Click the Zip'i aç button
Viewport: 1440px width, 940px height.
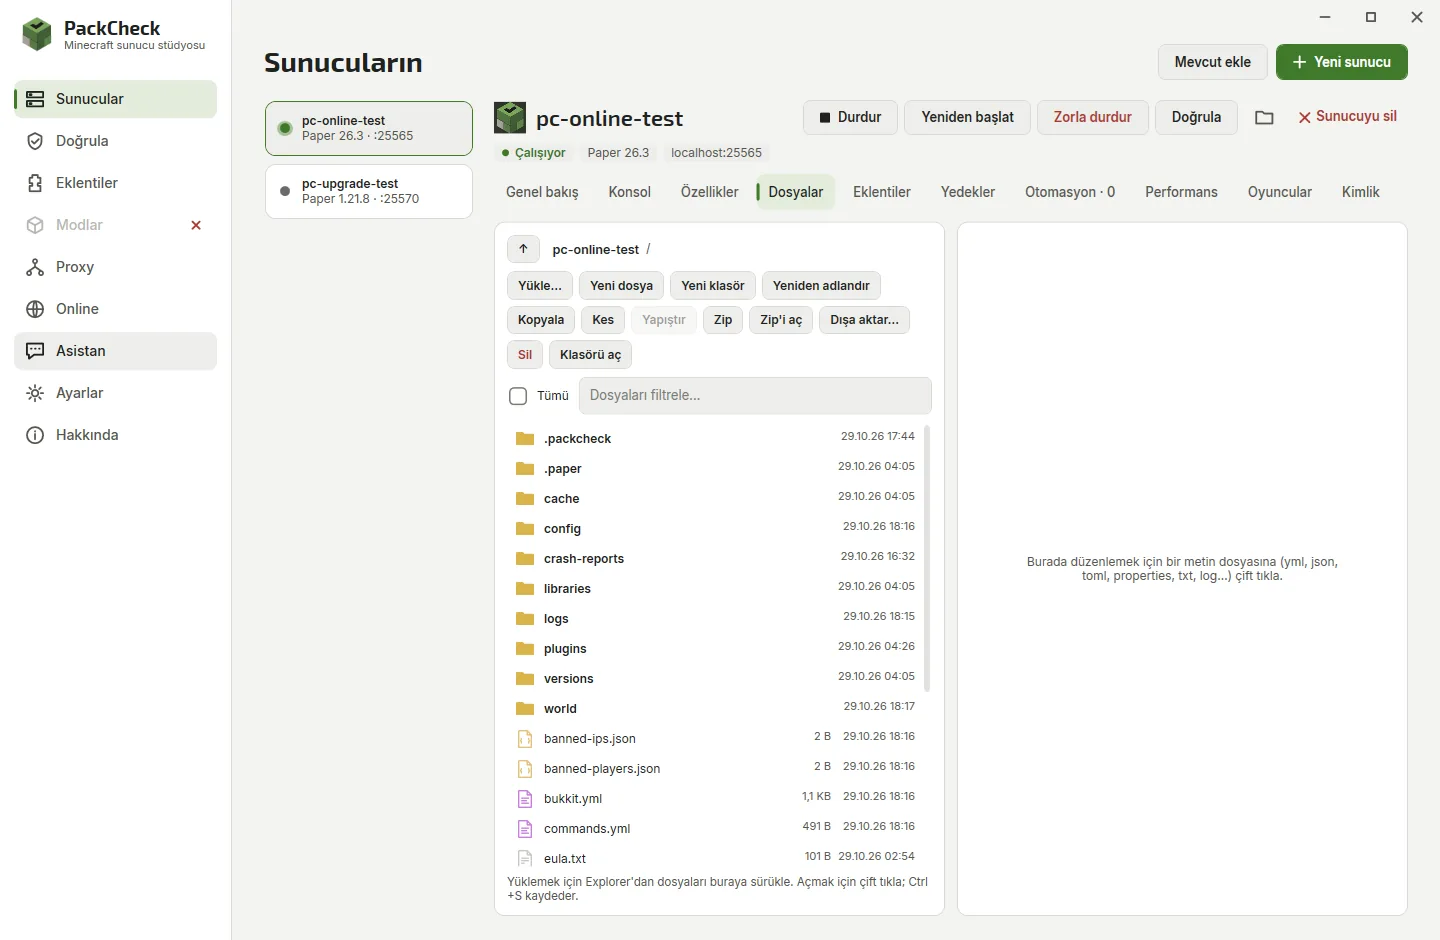(x=781, y=320)
